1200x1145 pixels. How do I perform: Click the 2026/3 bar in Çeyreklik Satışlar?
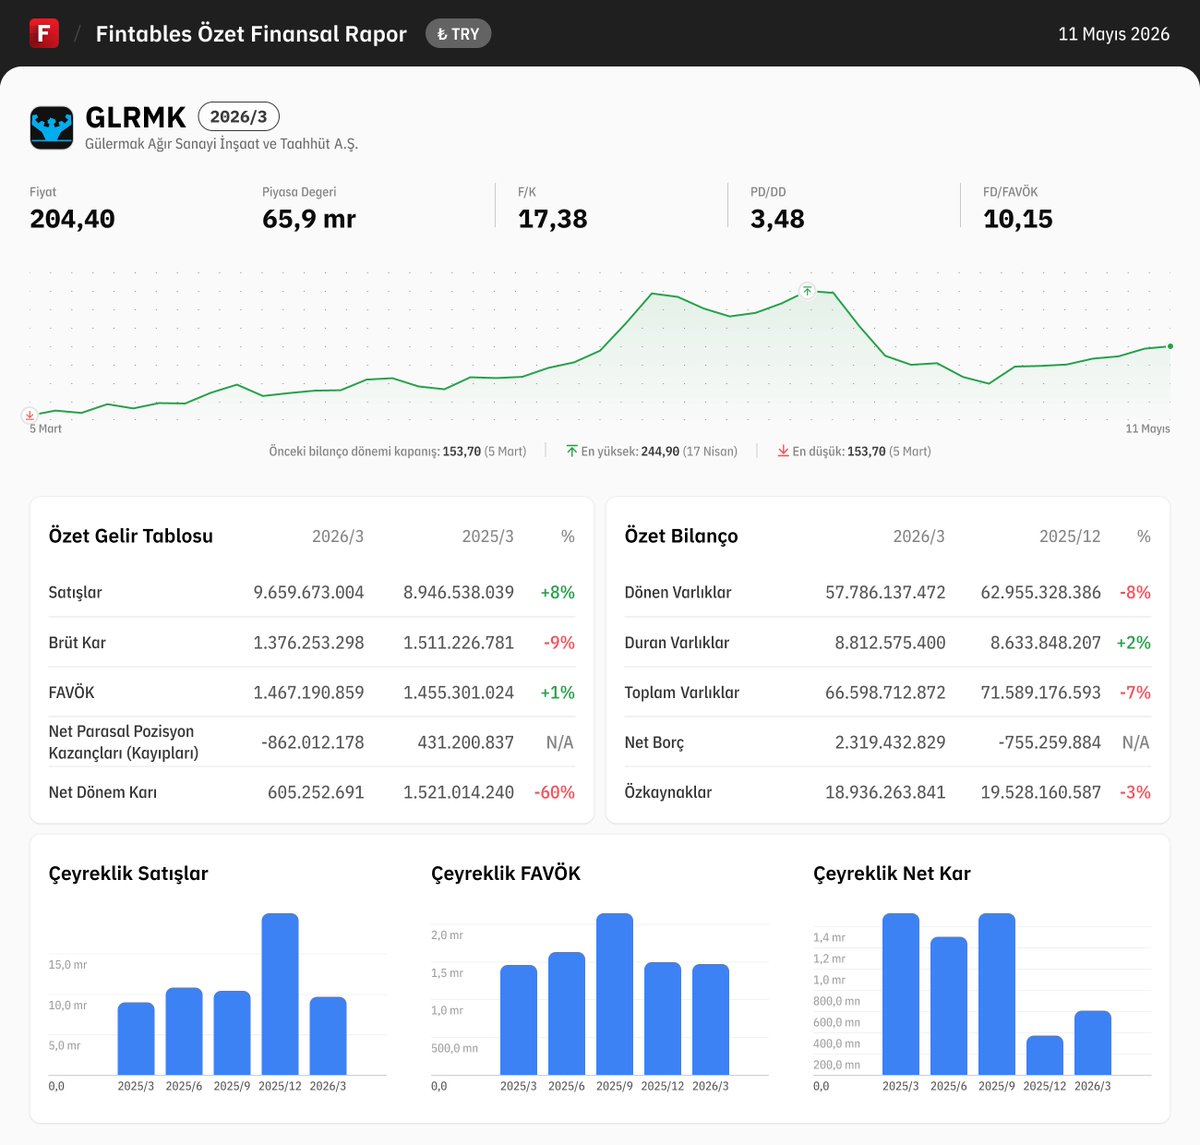pos(328,1036)
